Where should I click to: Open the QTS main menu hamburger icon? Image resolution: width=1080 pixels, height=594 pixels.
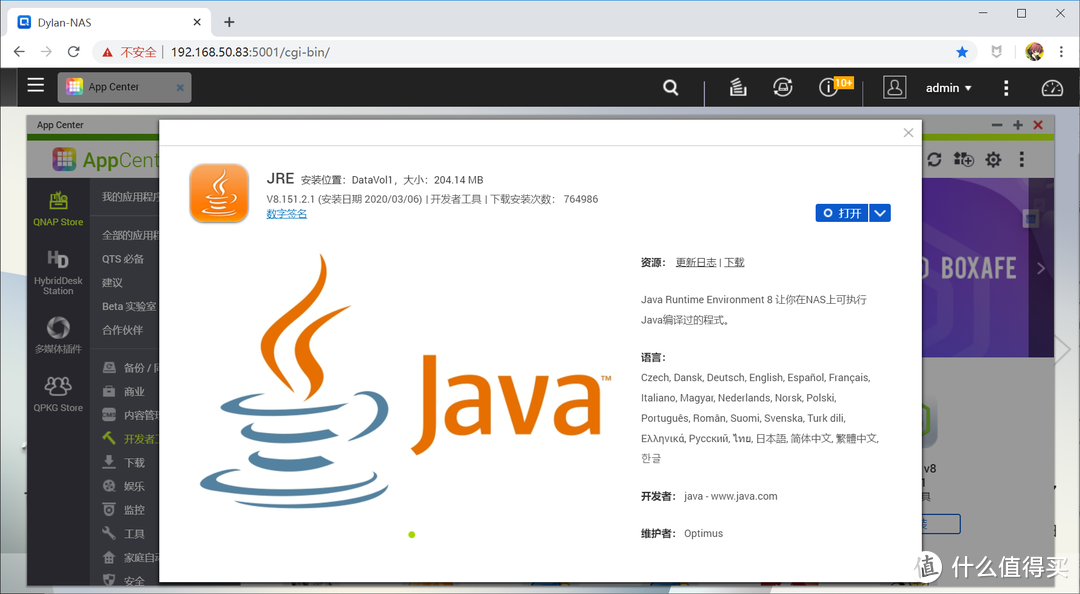(x=36, y=85)
